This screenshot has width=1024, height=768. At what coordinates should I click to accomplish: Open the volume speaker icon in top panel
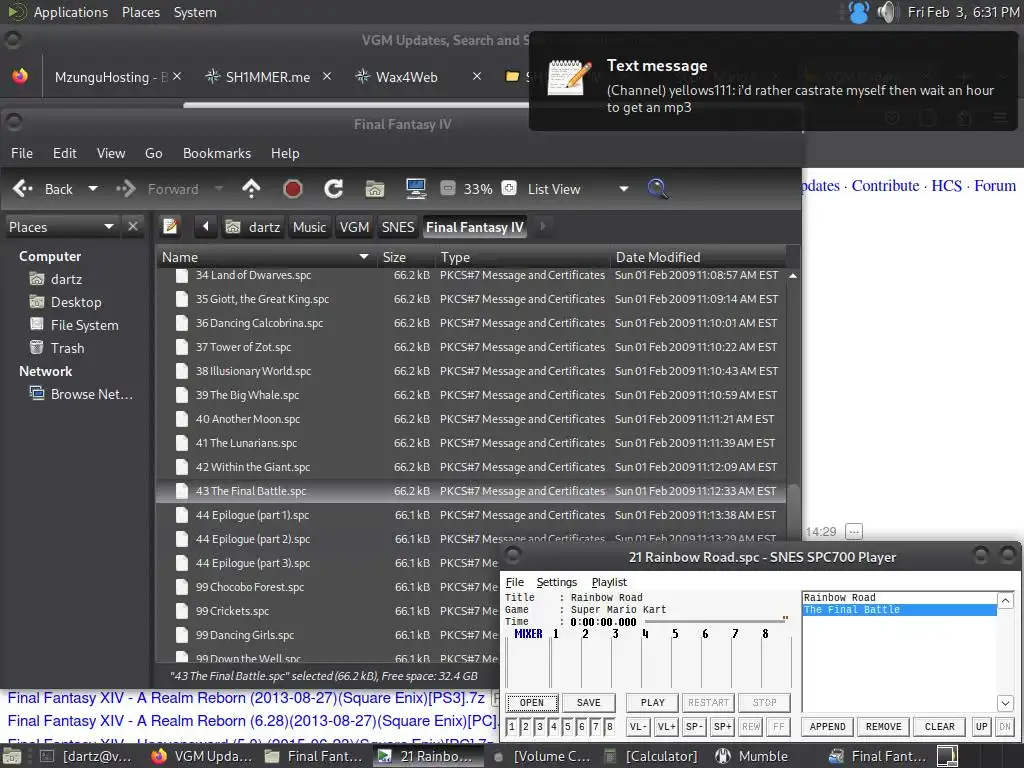886,12
